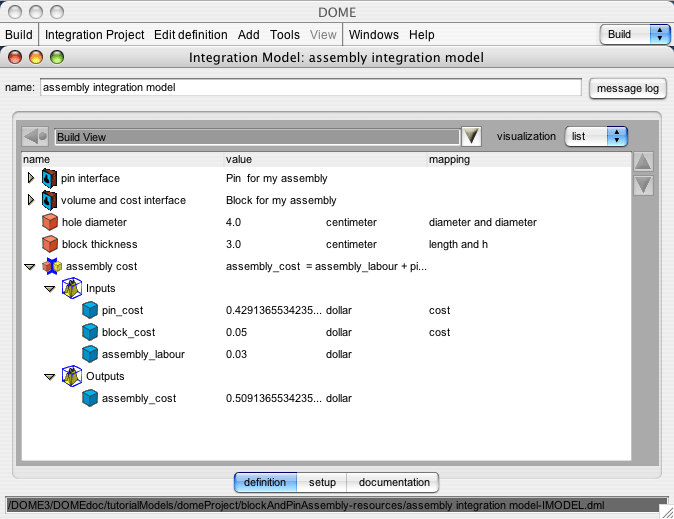
Task: Open the visualization list dropdown
Action: pos(596,136)
